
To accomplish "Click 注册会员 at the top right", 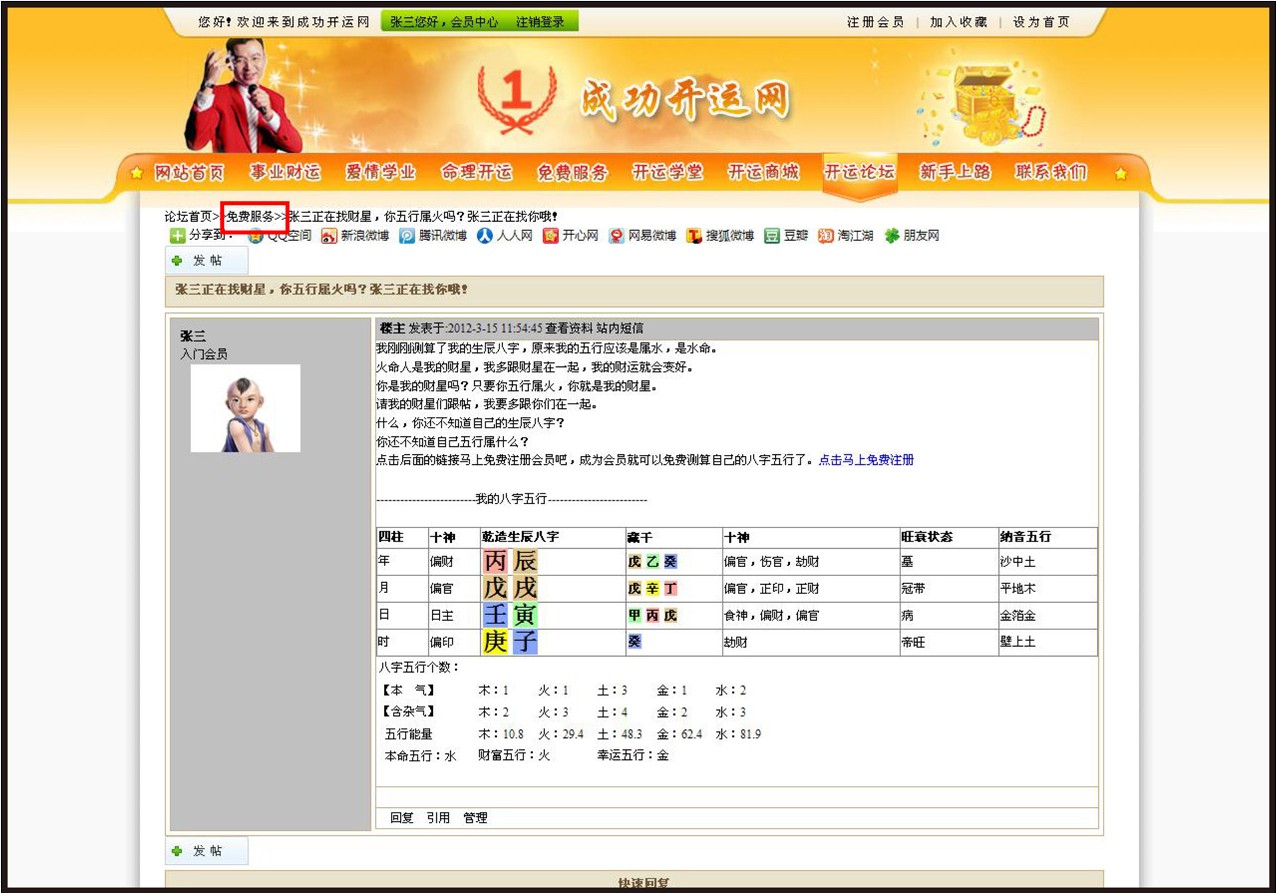I will (x=875, y=22).
